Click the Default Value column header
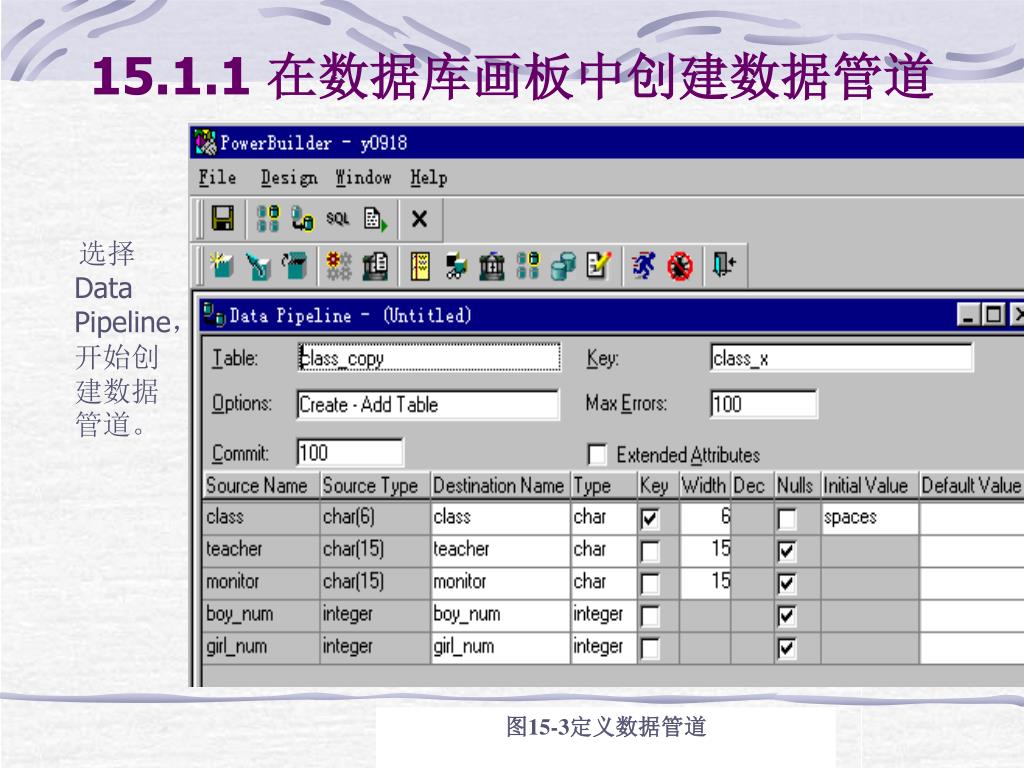Screen dimensions: 1024x768 pos(971,486)
